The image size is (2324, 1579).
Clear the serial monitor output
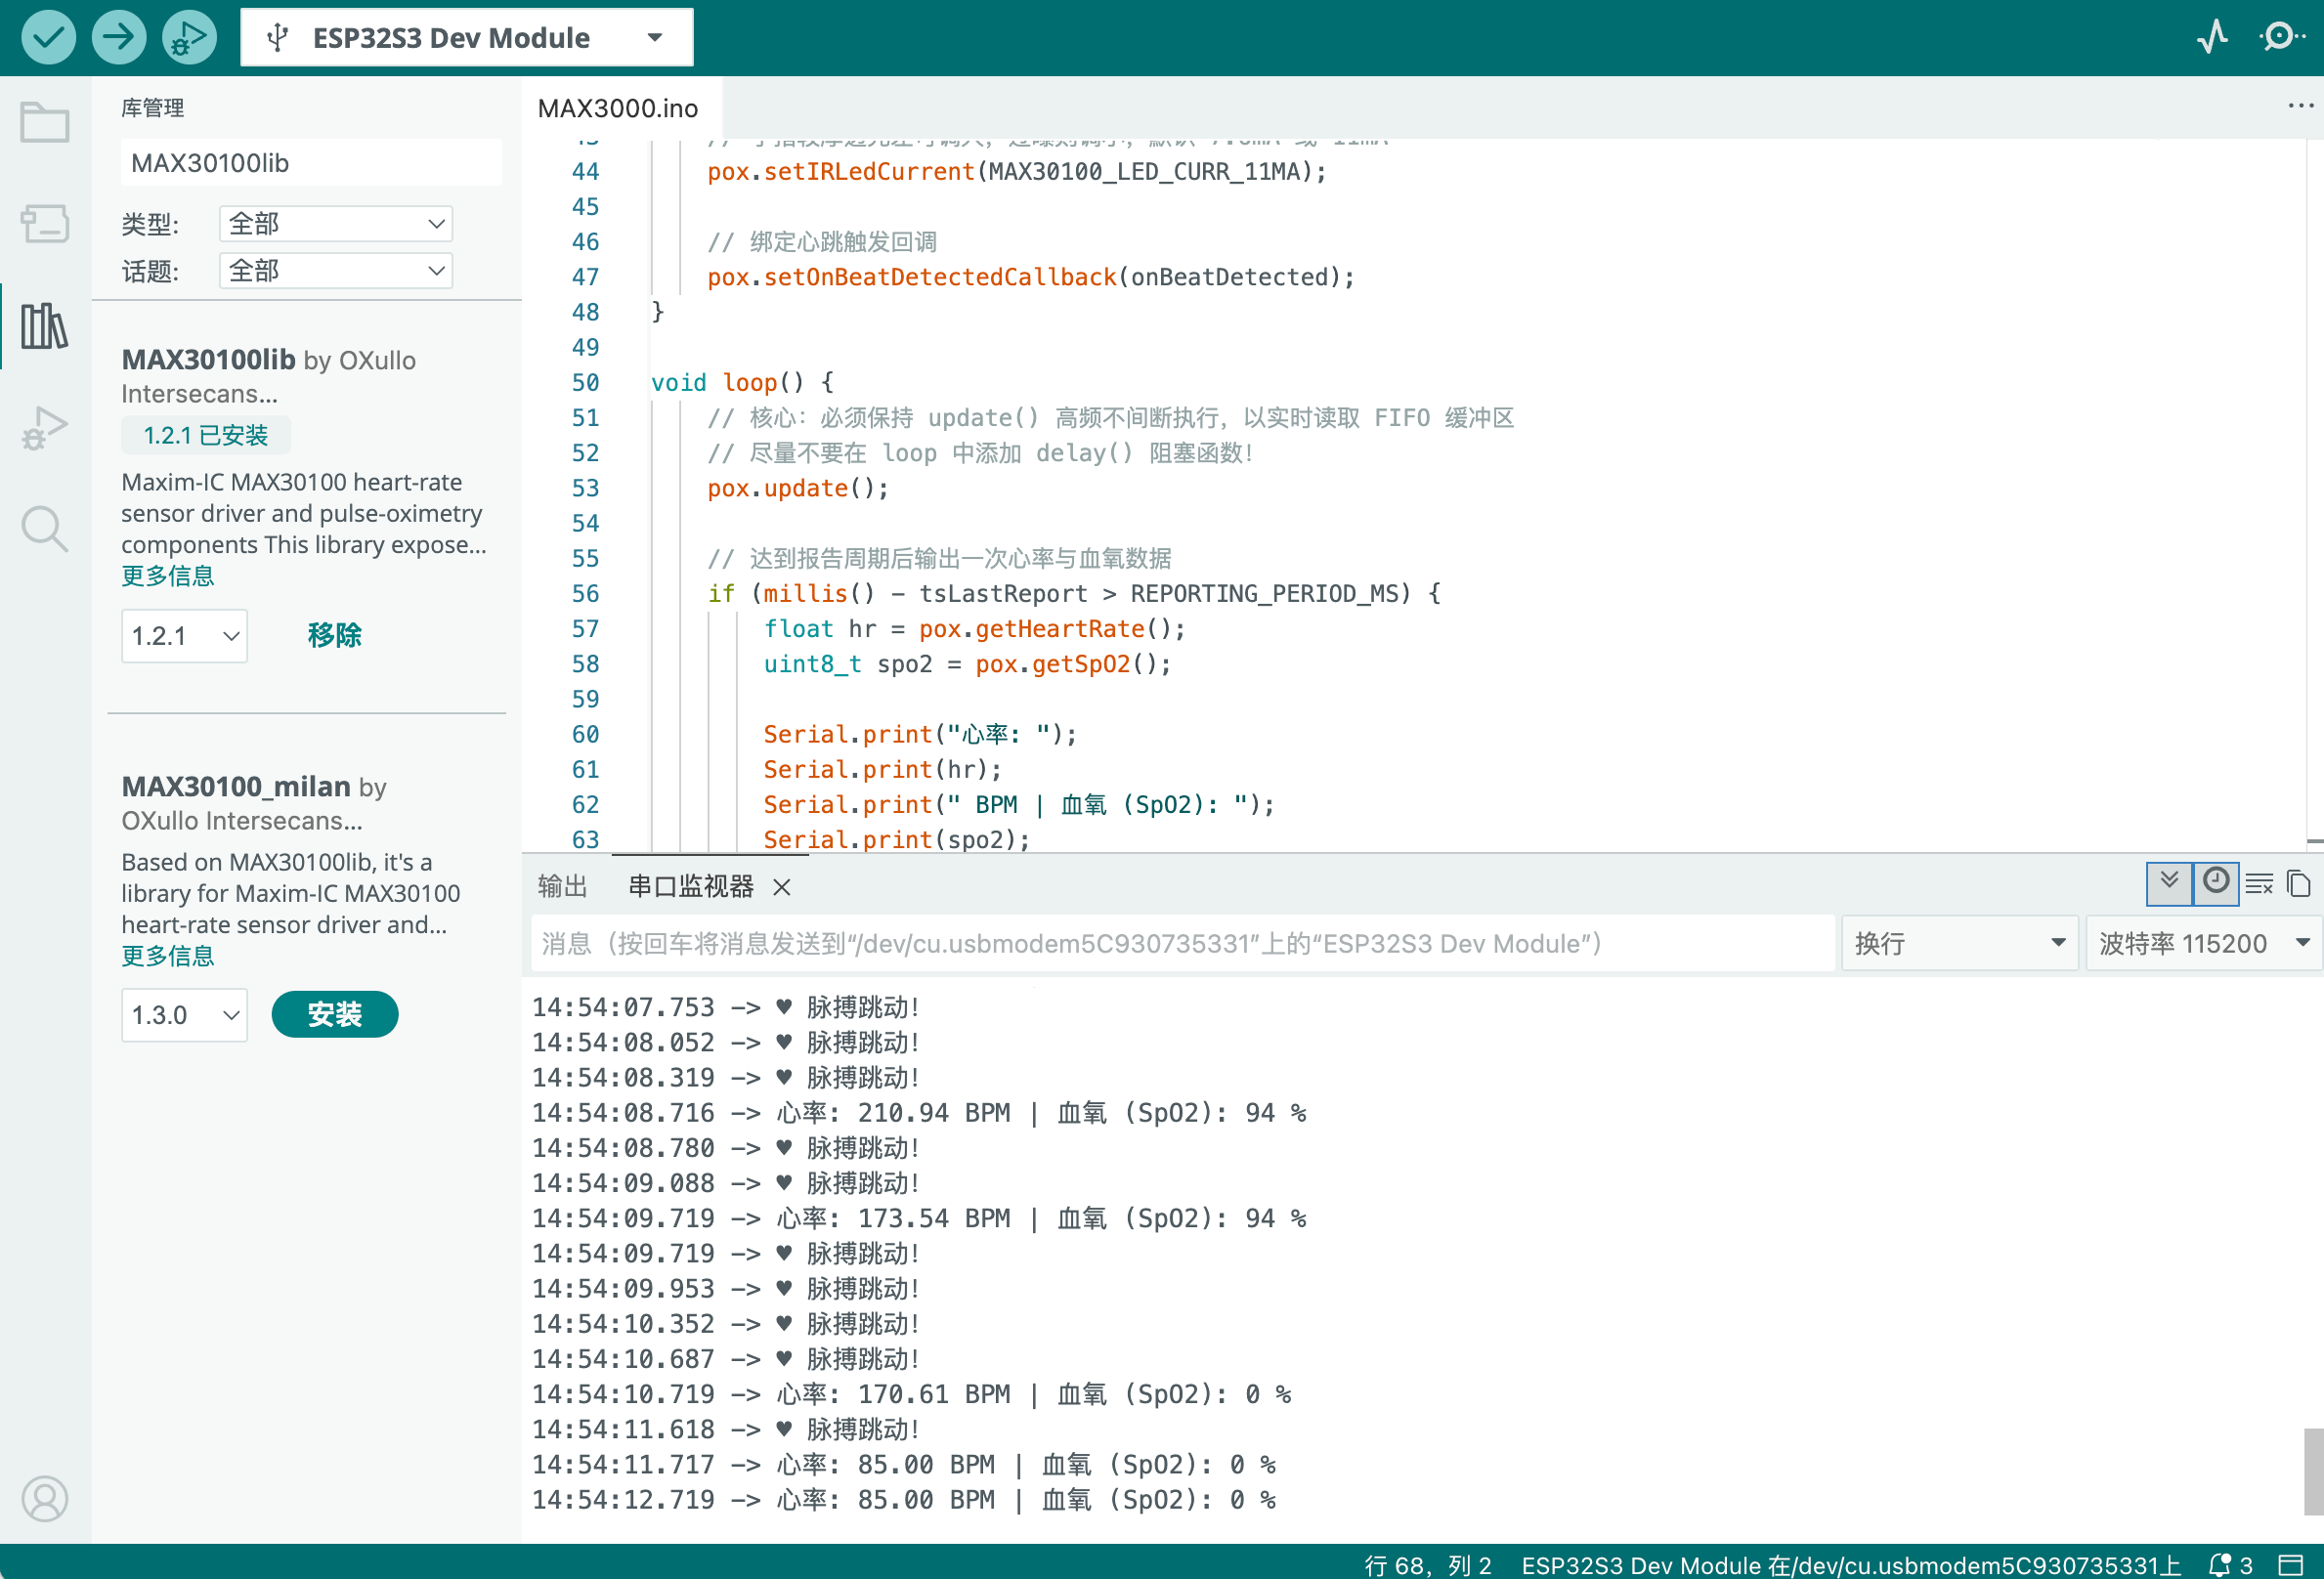pos(2259,884)
